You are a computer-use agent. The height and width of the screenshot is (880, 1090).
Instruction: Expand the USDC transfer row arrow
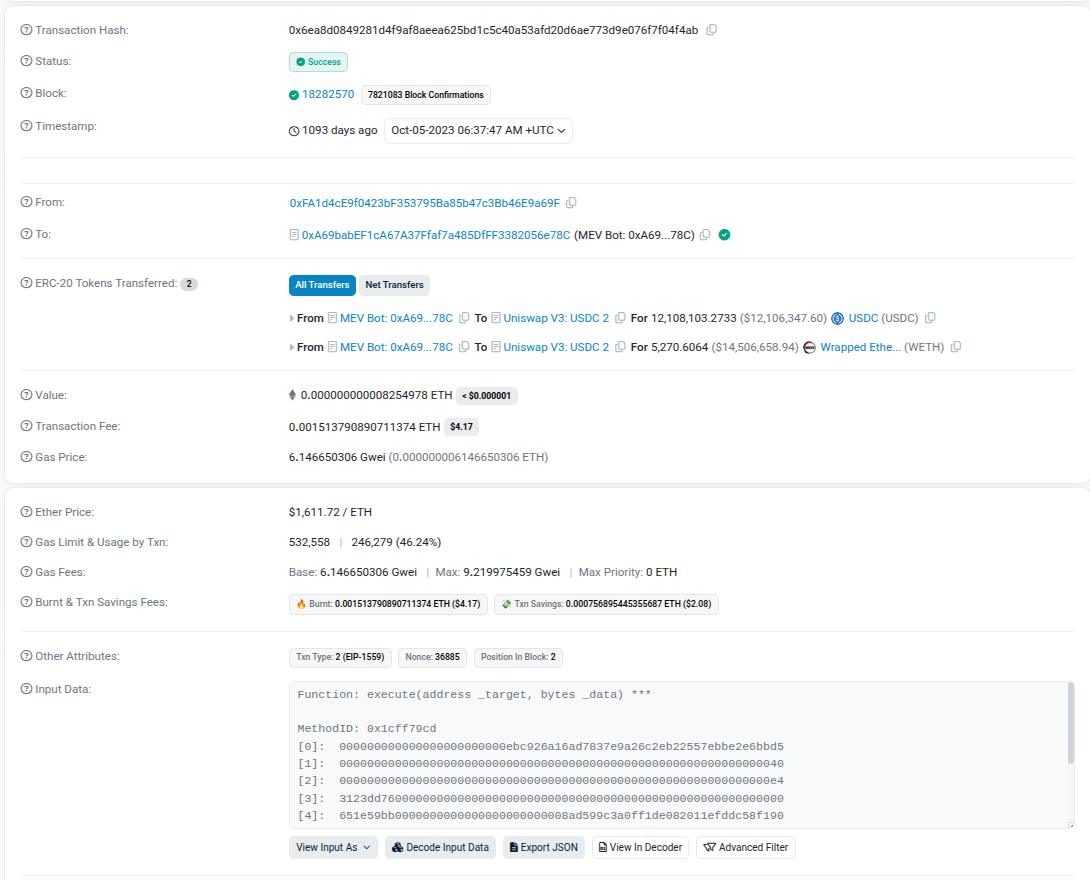291,318
